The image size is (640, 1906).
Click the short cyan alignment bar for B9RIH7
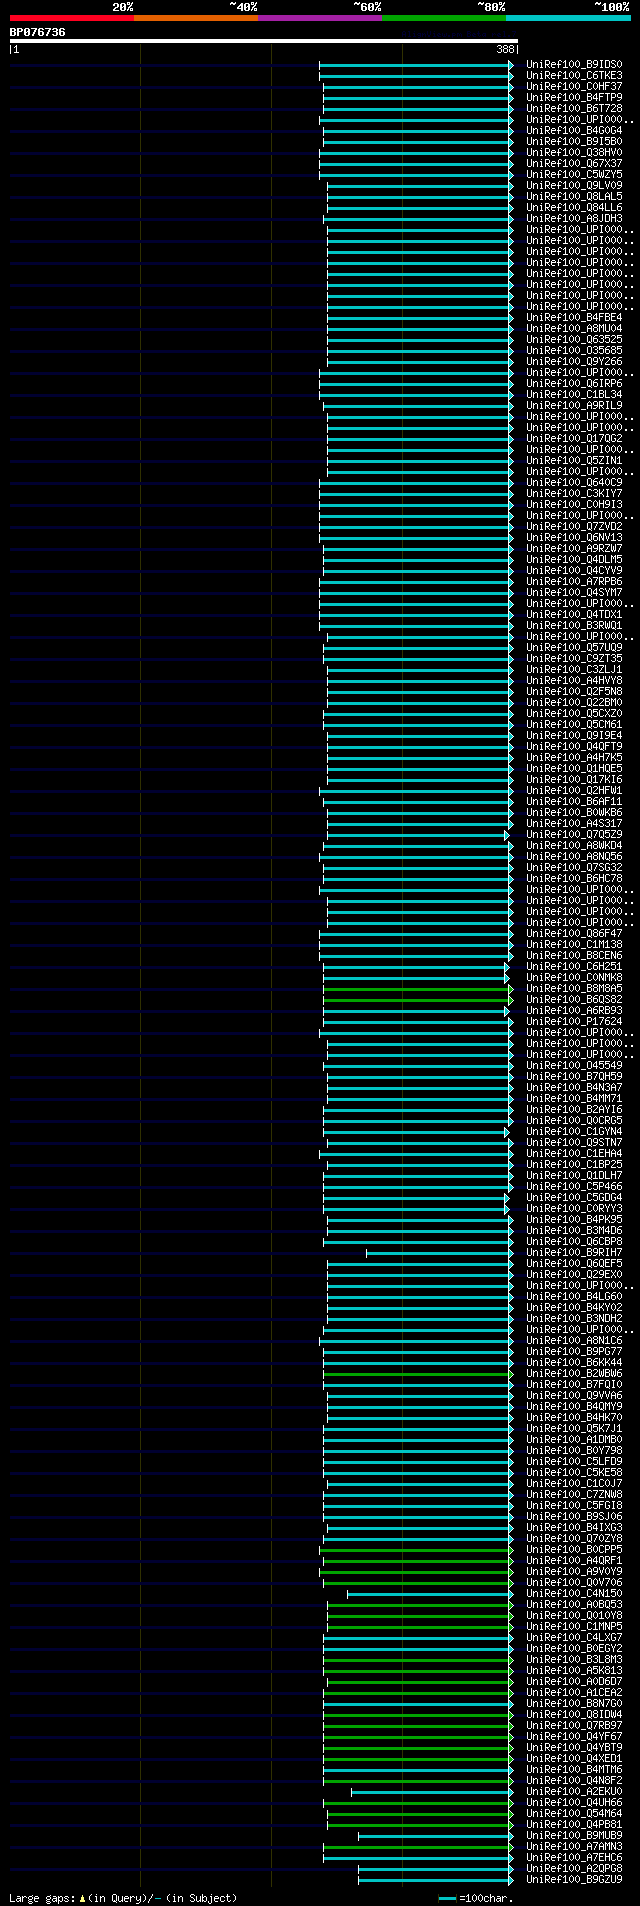click(440, 1252)
